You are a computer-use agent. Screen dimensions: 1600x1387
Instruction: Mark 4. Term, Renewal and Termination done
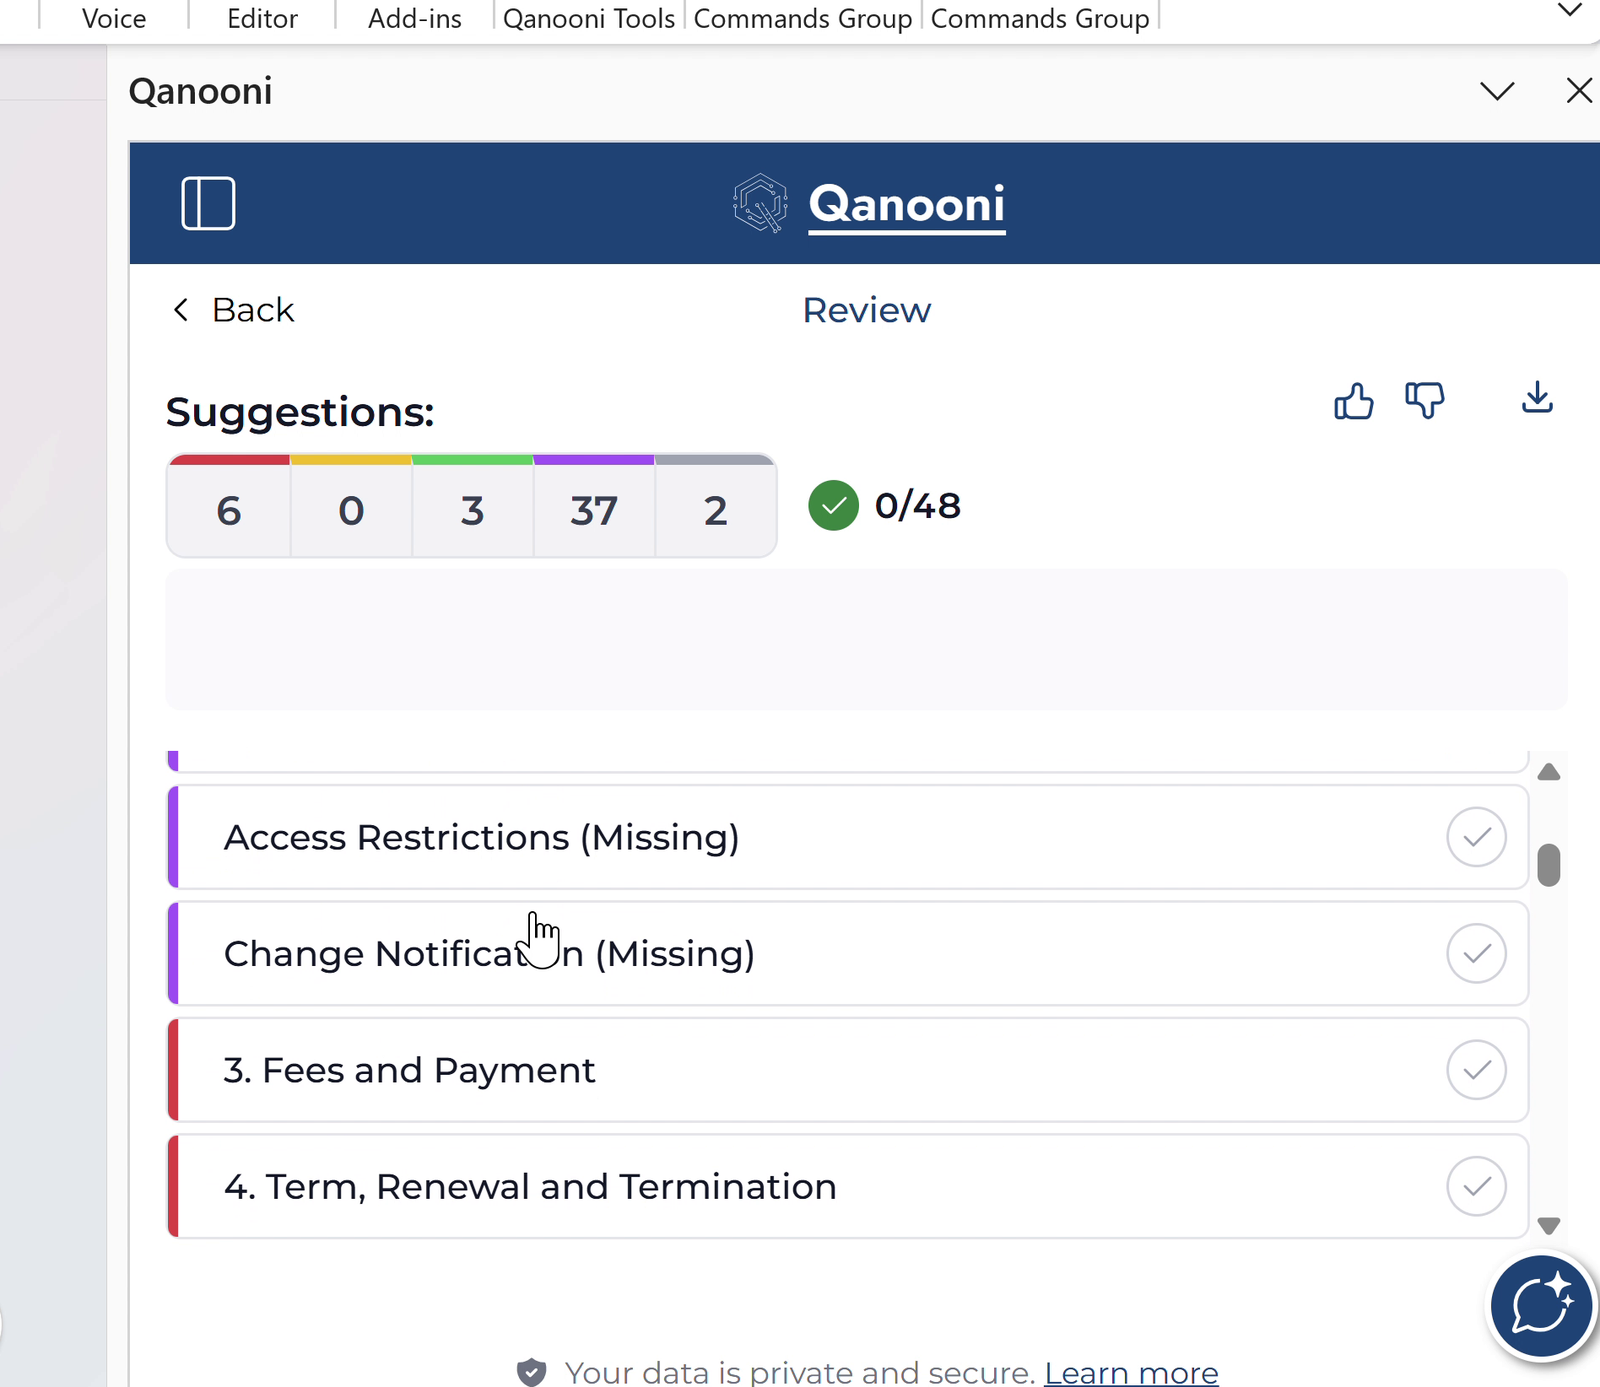coord(1476,1186)
